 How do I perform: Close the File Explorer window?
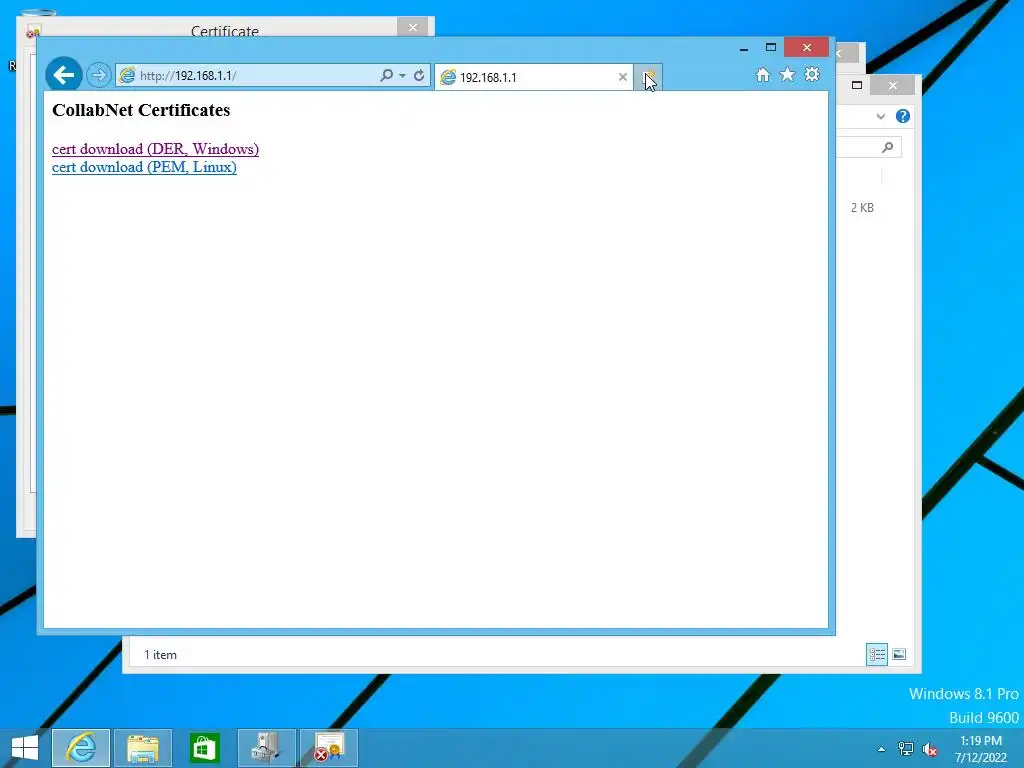pyautogui.click(x=893, y=86)
